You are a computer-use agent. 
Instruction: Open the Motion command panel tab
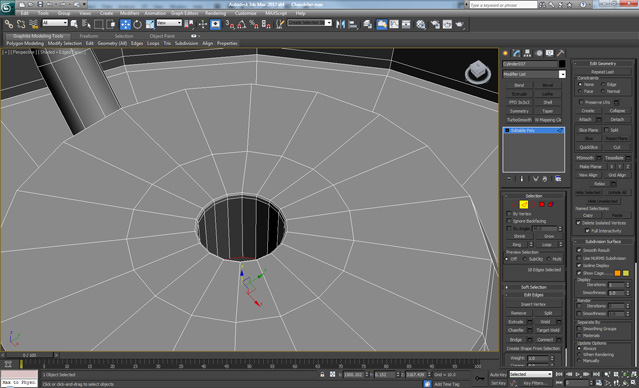coord(539,53)
